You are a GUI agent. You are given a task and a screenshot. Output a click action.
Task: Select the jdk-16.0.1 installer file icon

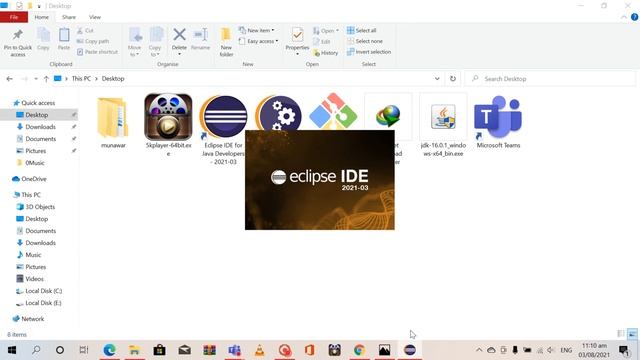443,117
